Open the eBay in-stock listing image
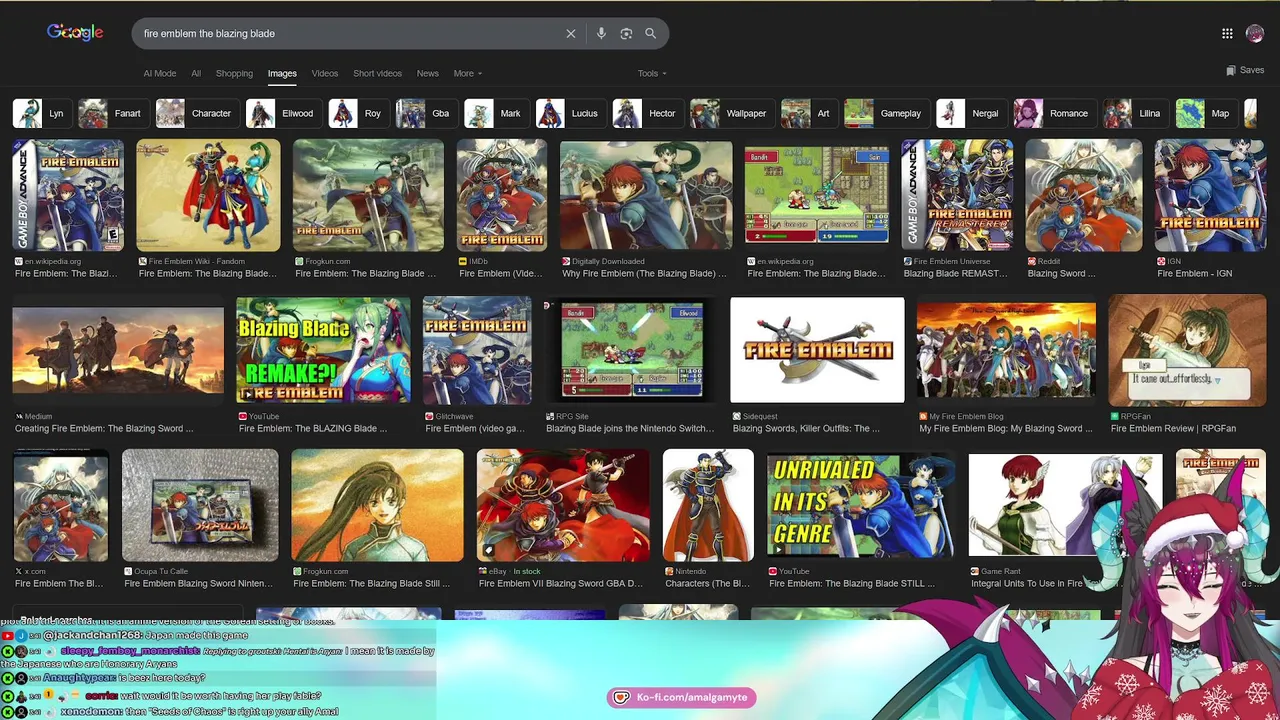This screenshot has width=1280, height=720. point(563,505)
